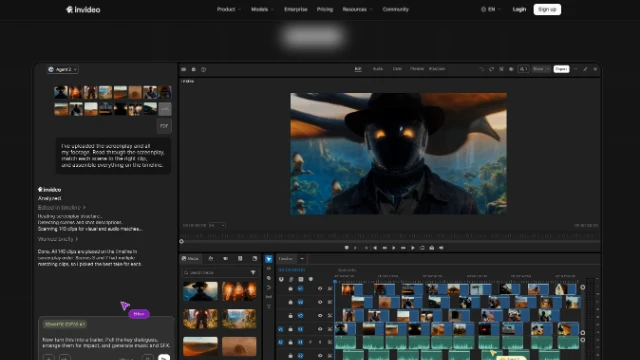Click the snapshot camera icon

coord(431,248)
